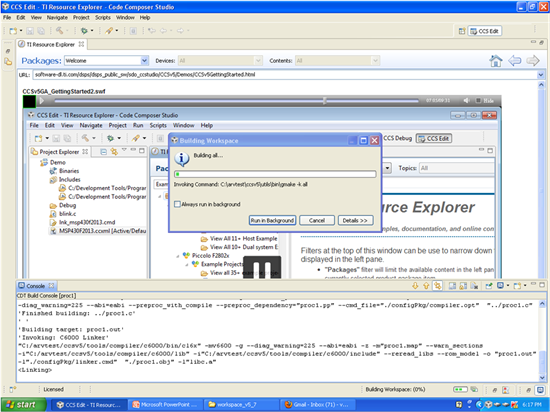Toggle Scroll Lock in the console toolbar

(463, 286)
